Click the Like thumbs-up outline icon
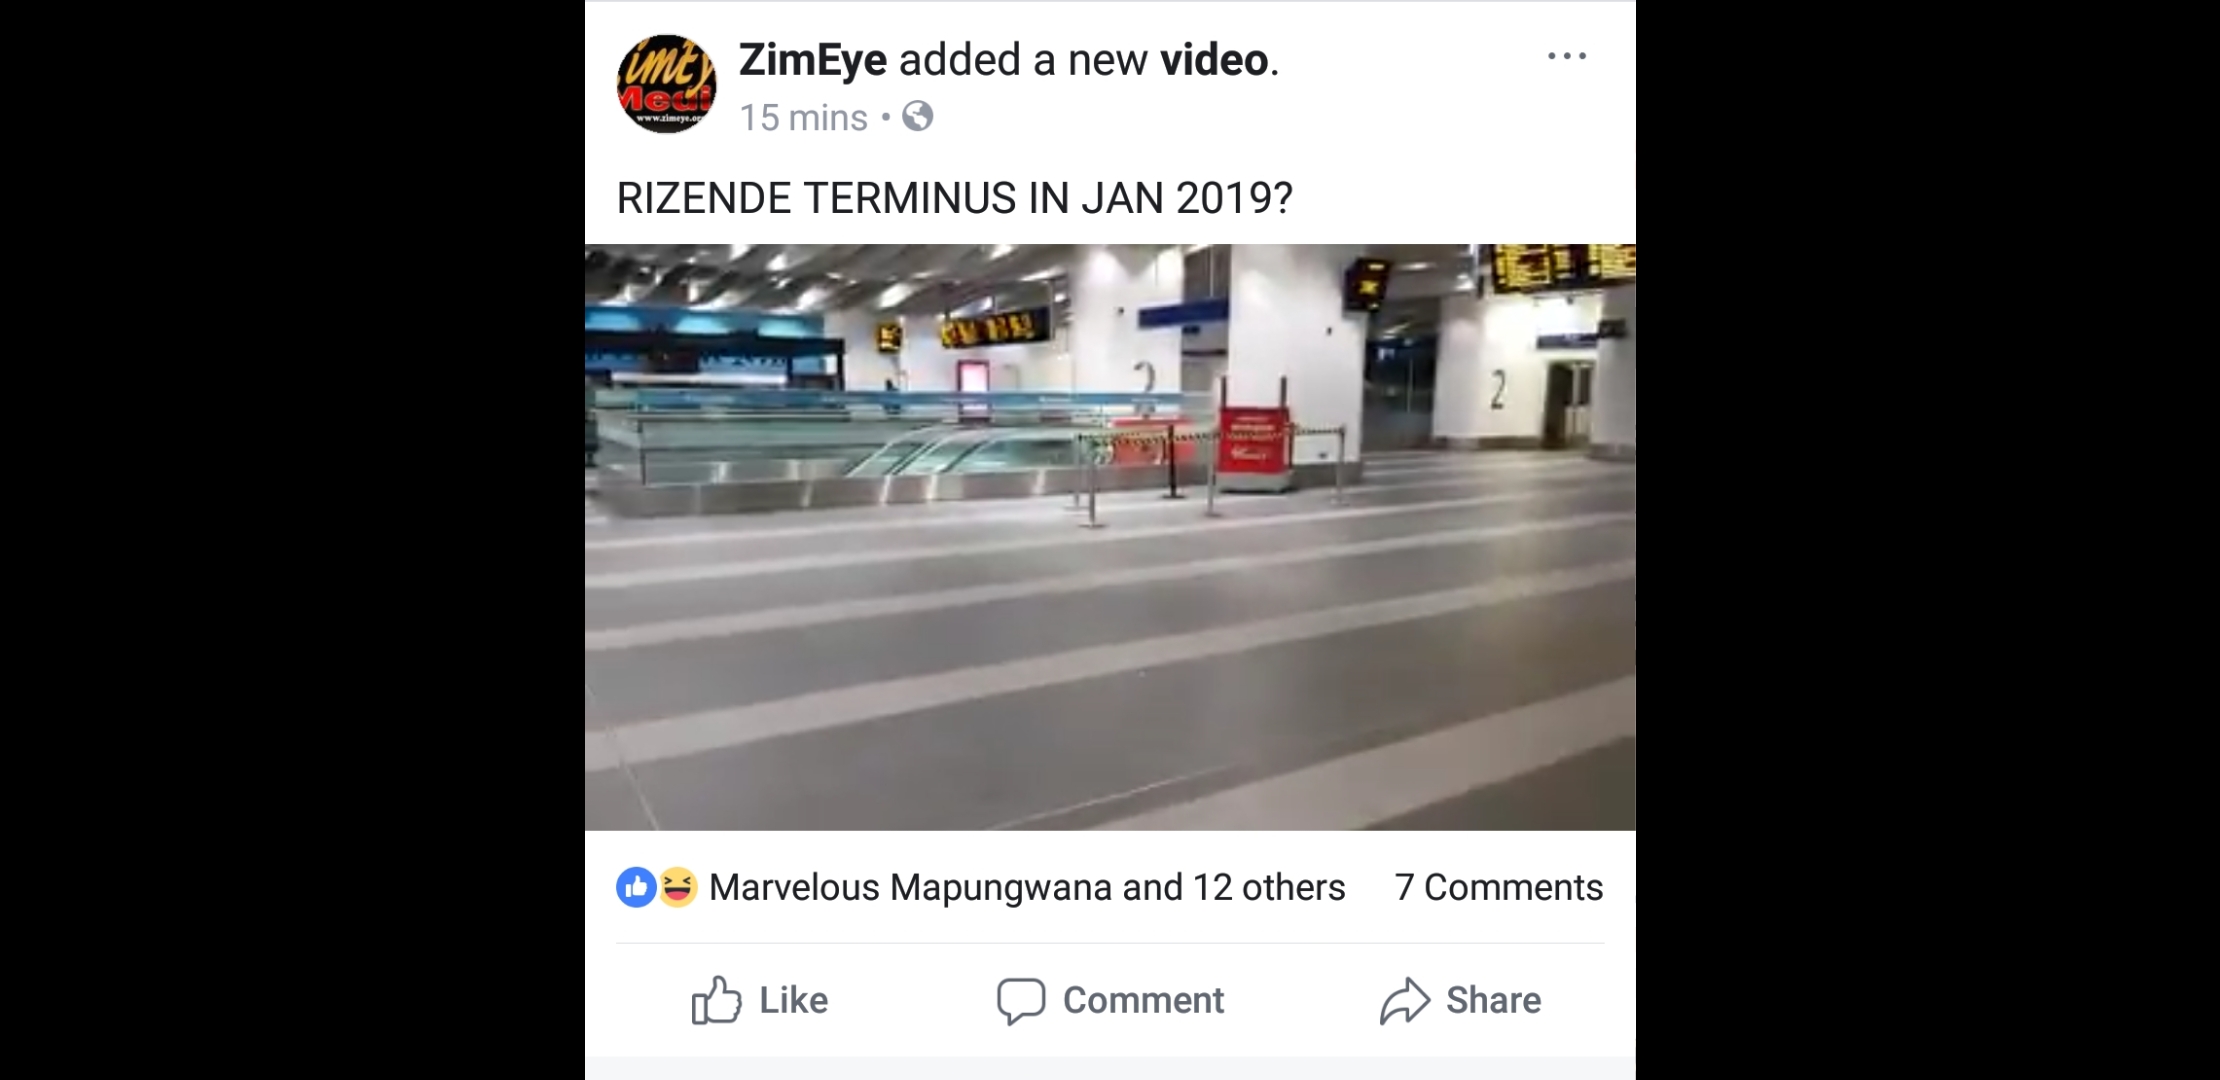 point(716,1000)
